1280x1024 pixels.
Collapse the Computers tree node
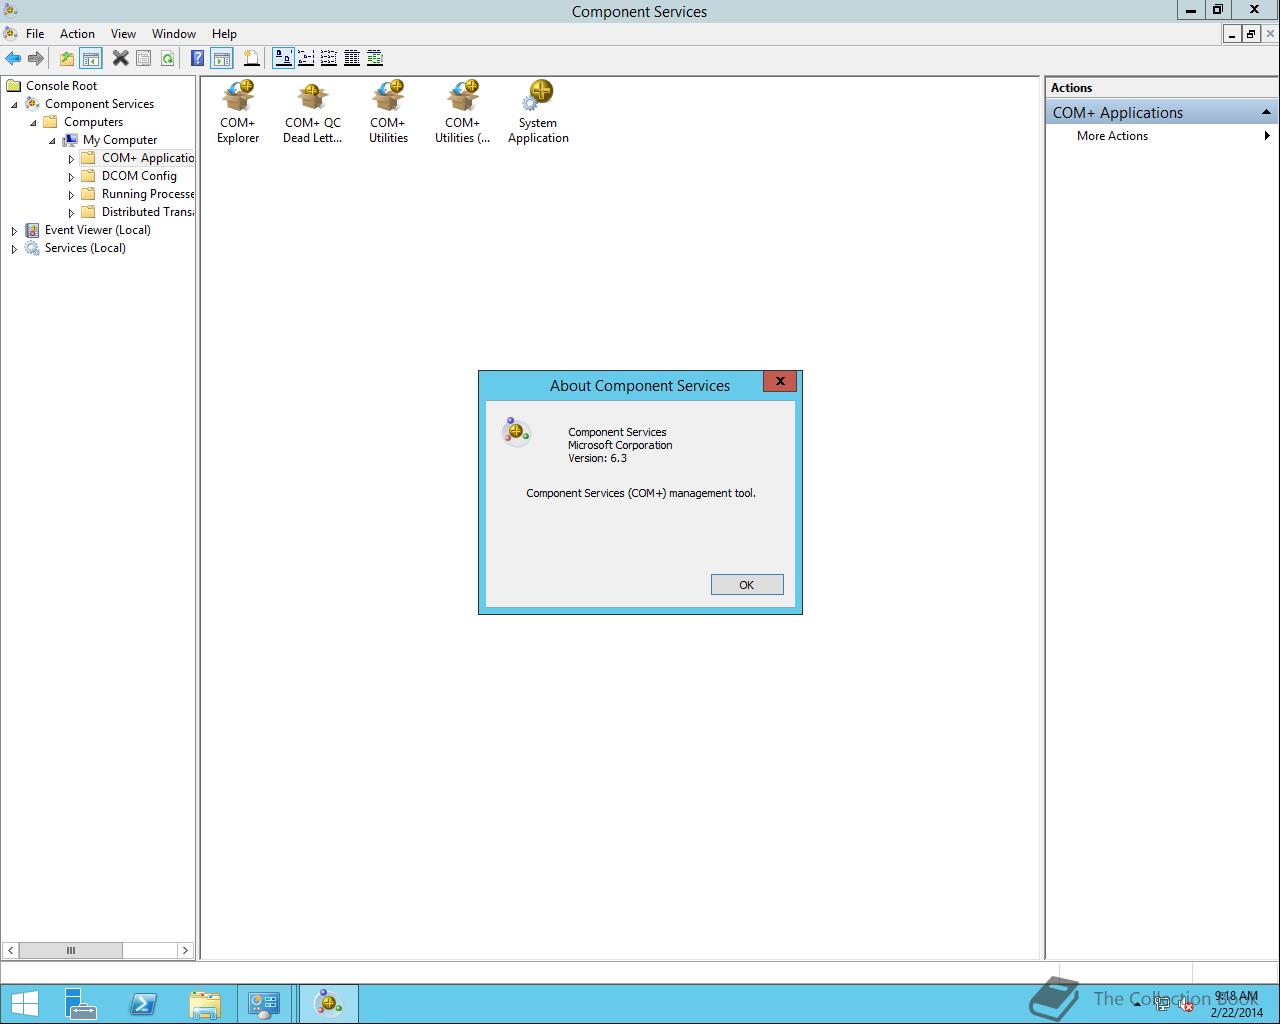click(33, 122)
